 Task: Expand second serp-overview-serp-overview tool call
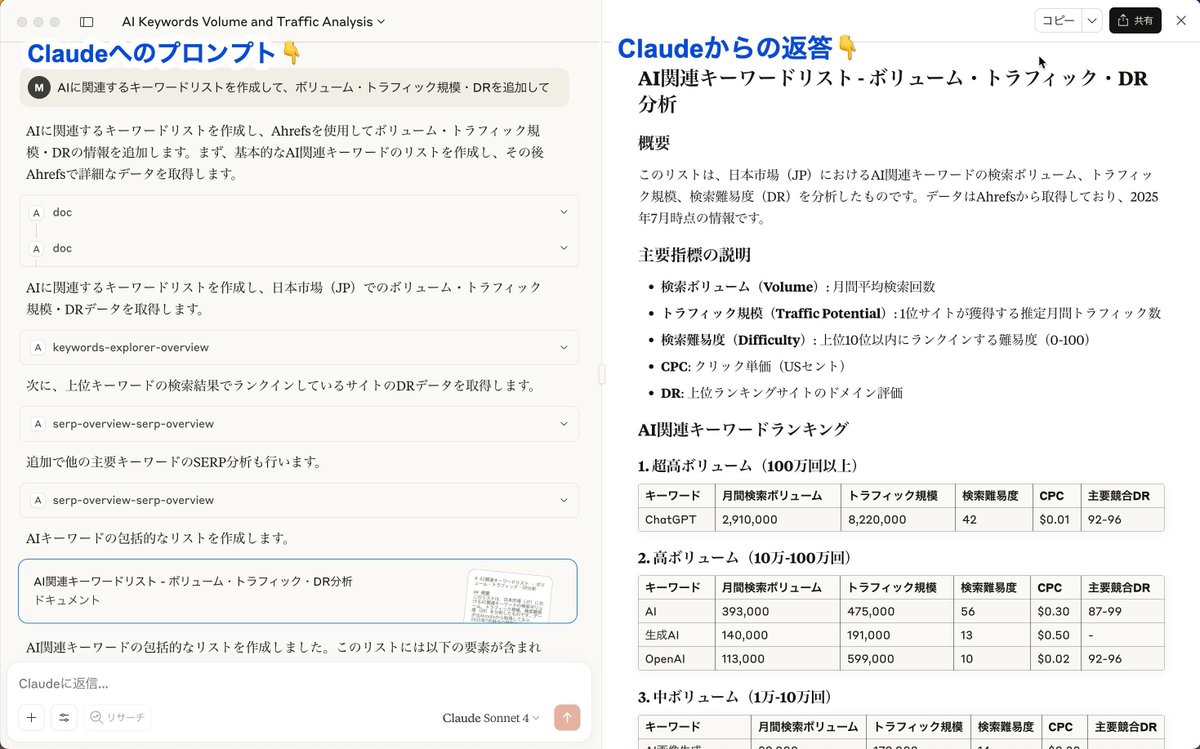[x=299, y=500]
